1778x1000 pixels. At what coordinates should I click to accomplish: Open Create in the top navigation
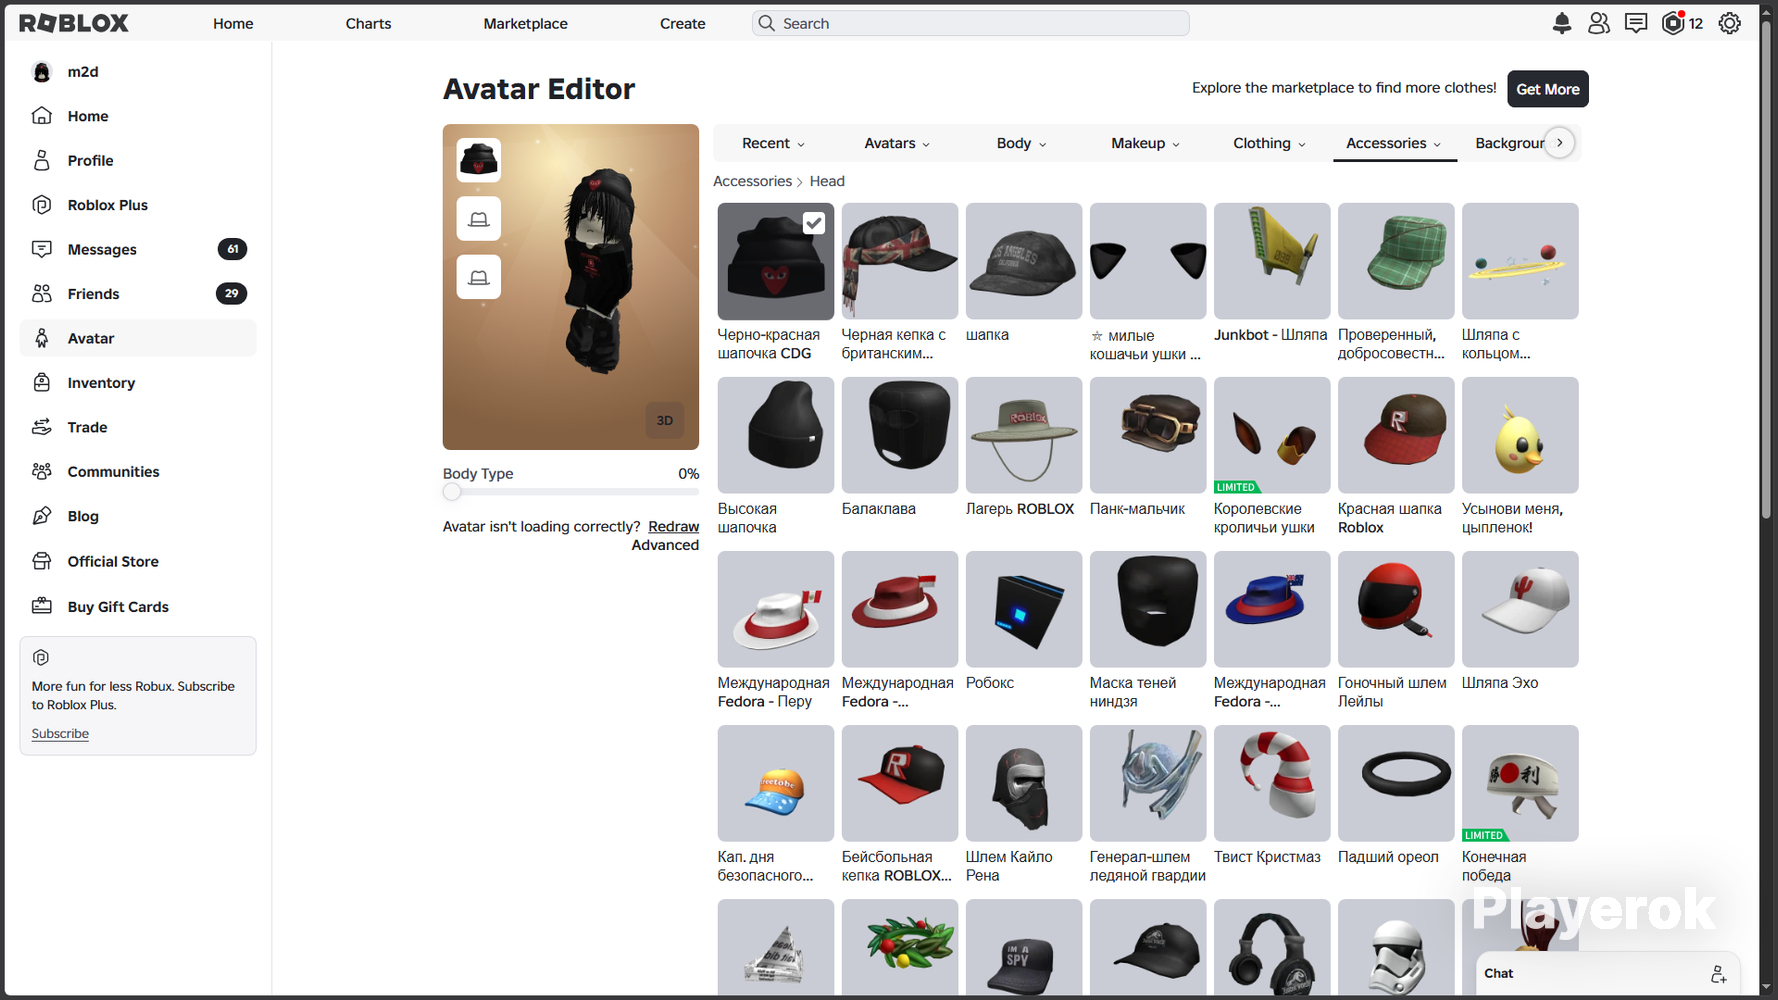click(682, 23)
